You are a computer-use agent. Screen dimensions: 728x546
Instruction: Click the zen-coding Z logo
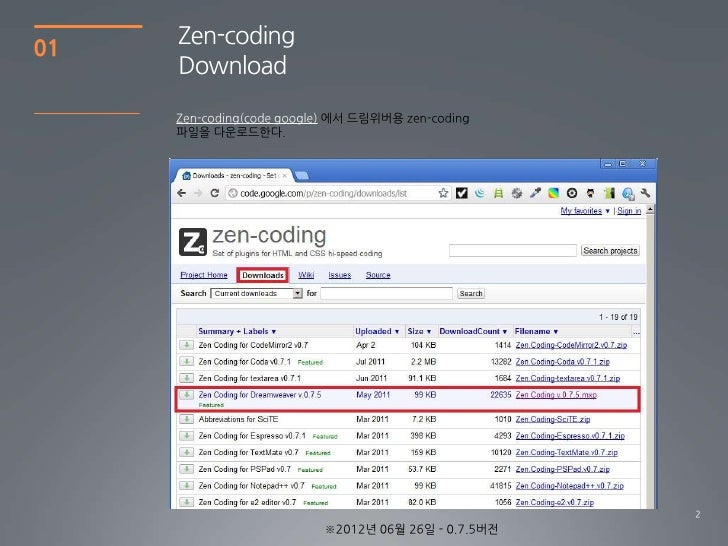pos(193,242)
